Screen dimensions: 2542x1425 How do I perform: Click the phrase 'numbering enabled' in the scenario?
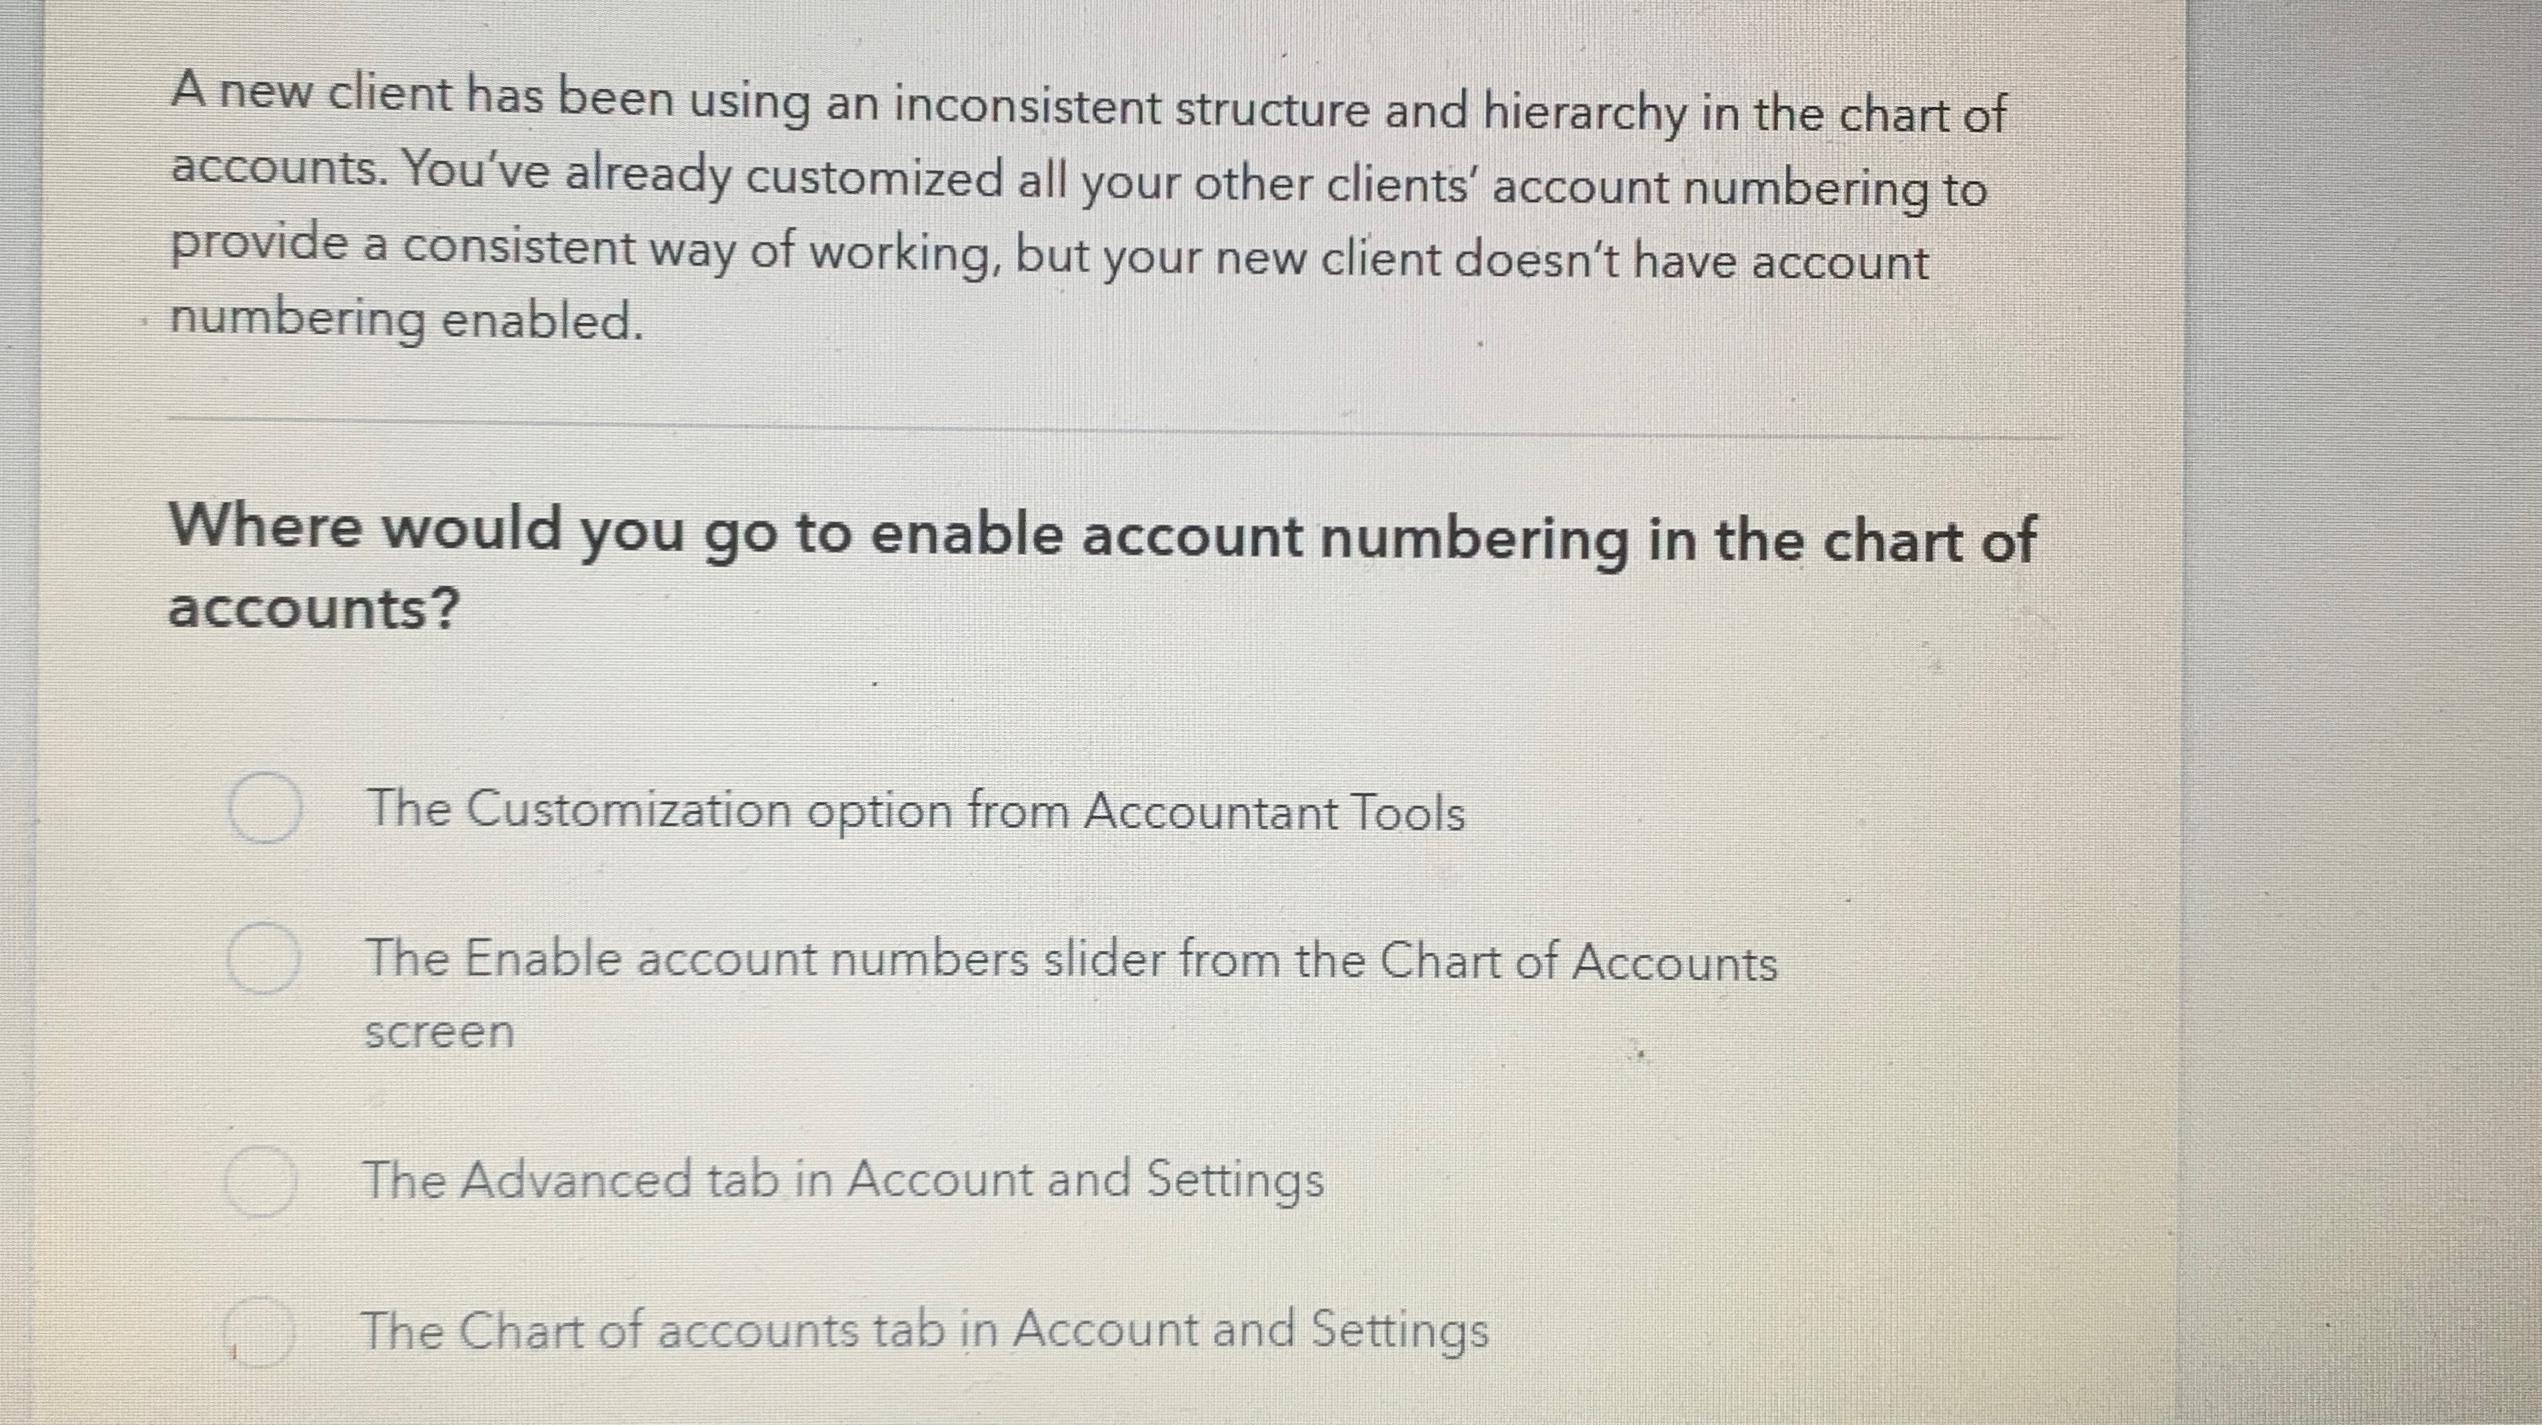click(x=404, y=318)
